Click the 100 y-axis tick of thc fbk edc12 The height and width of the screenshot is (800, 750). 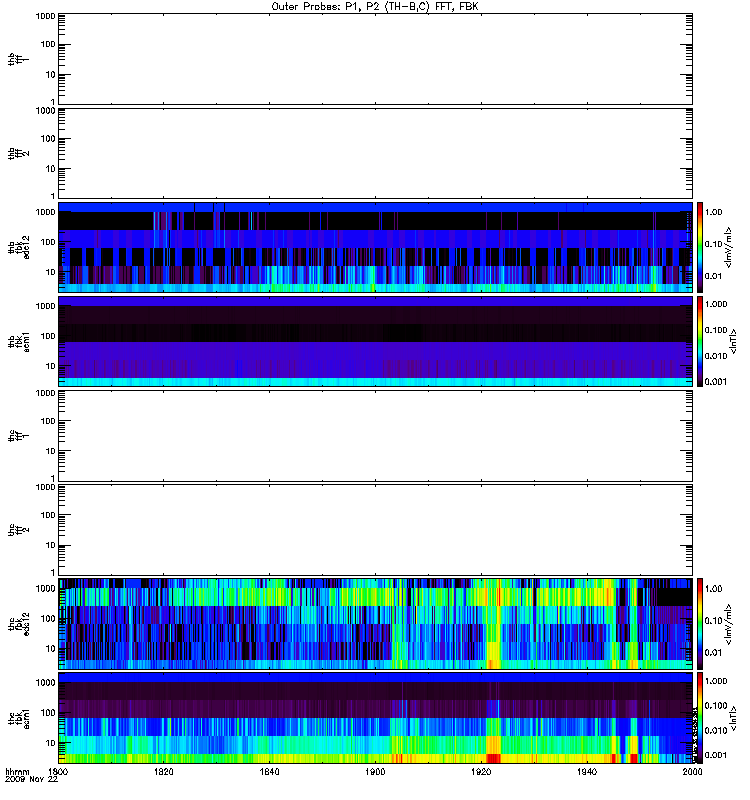click(48, 618)
